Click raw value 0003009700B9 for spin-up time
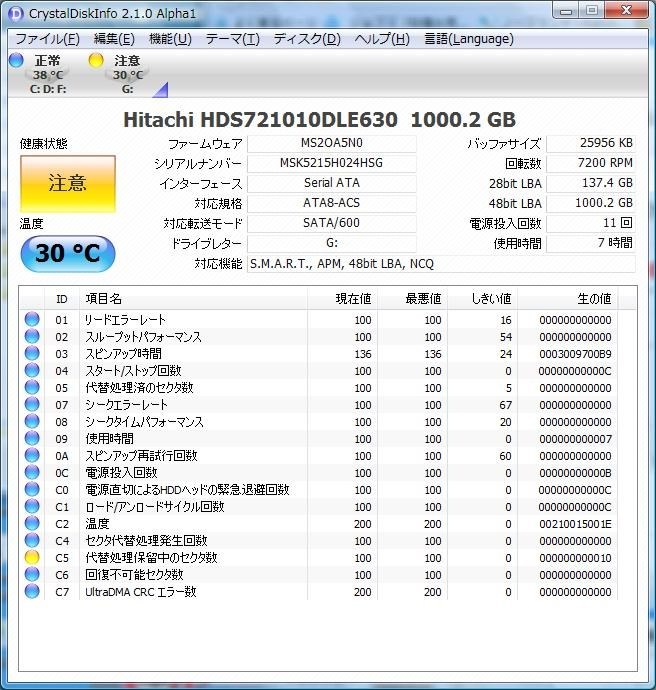This screenshot has height=690, width=656. [x=575, y=354]
